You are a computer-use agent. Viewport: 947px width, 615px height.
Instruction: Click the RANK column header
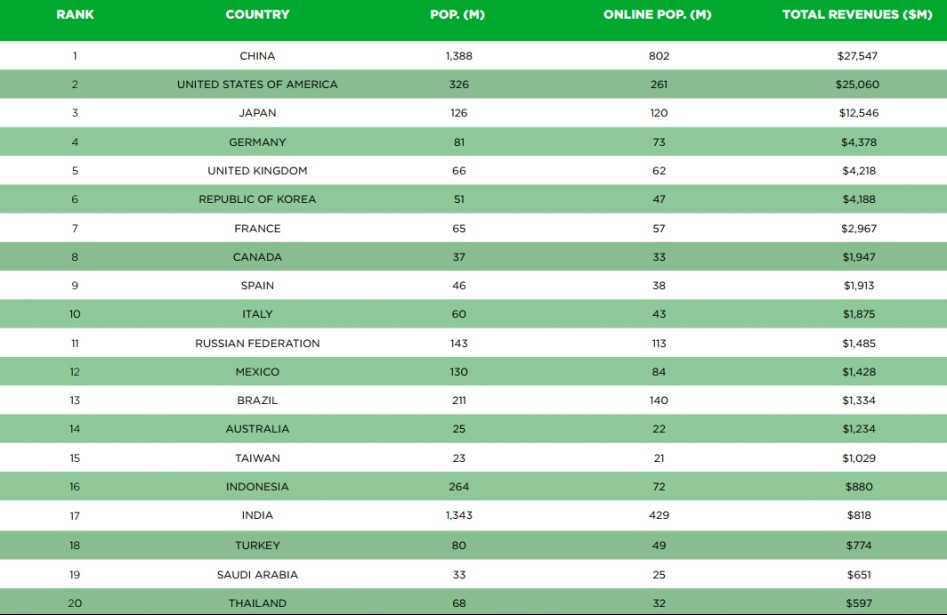pos(75,15)
